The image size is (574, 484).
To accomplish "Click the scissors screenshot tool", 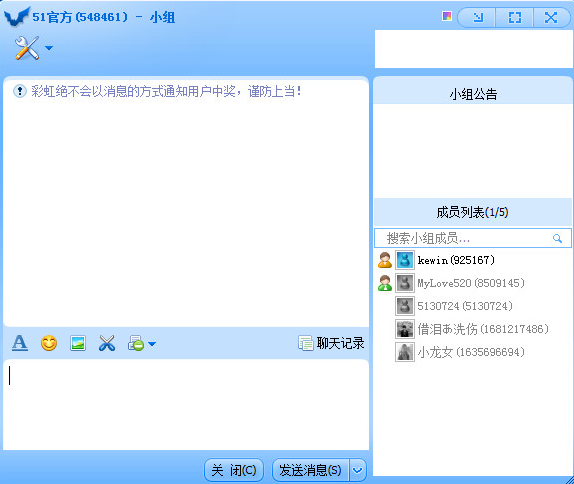I will (x=107, y=343).
